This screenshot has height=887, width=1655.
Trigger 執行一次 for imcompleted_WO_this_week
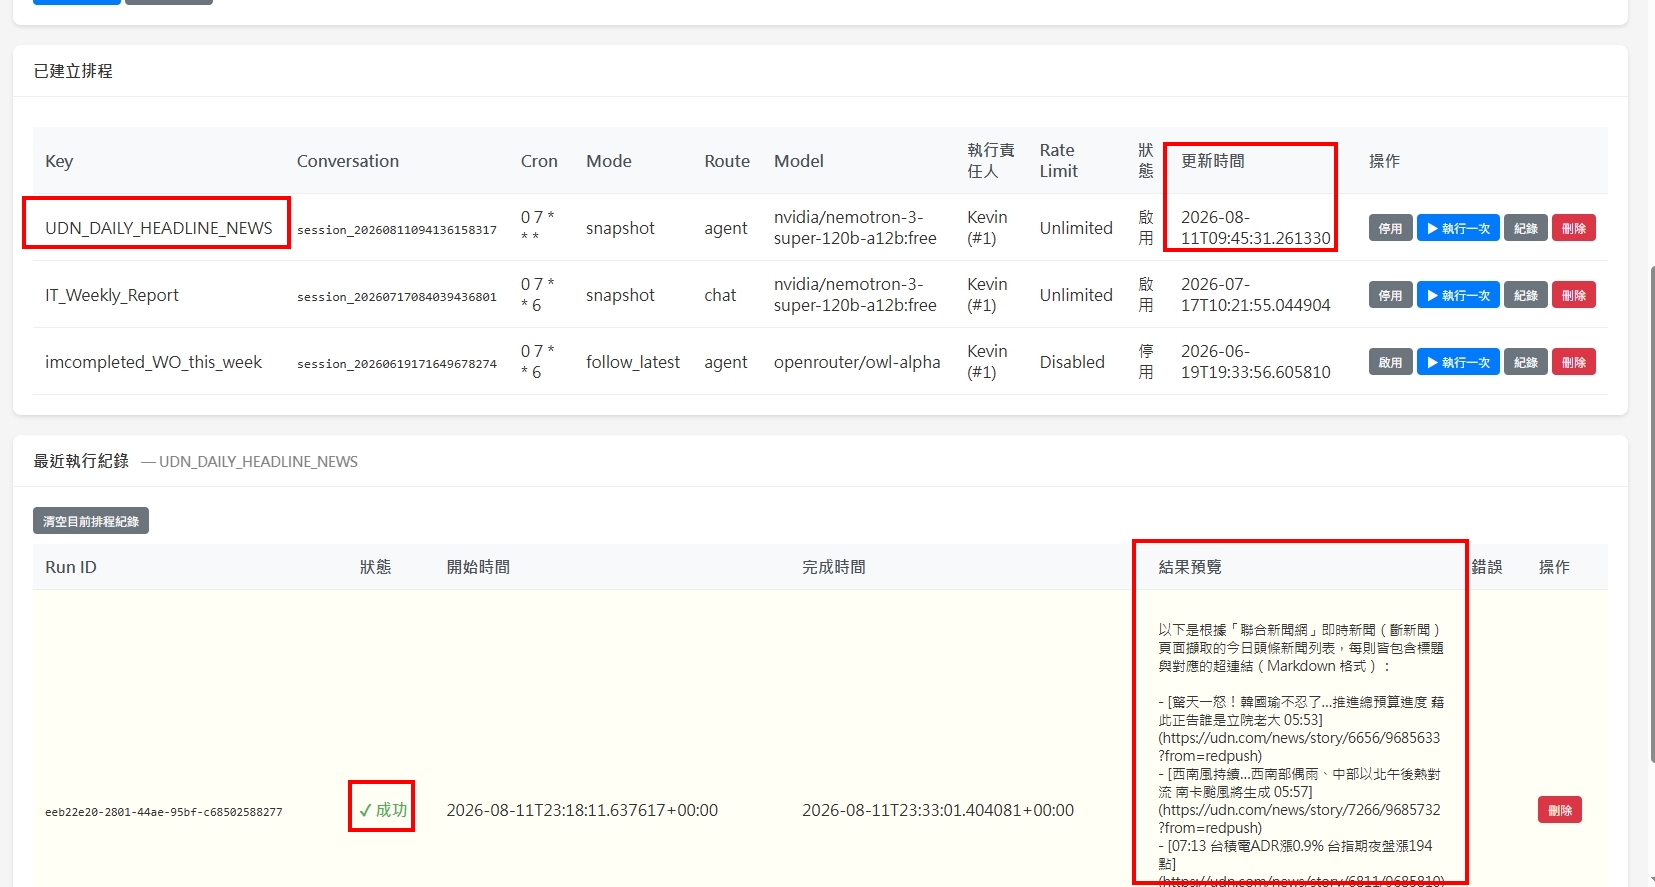pyautogui.click(x=1458, y=362)
